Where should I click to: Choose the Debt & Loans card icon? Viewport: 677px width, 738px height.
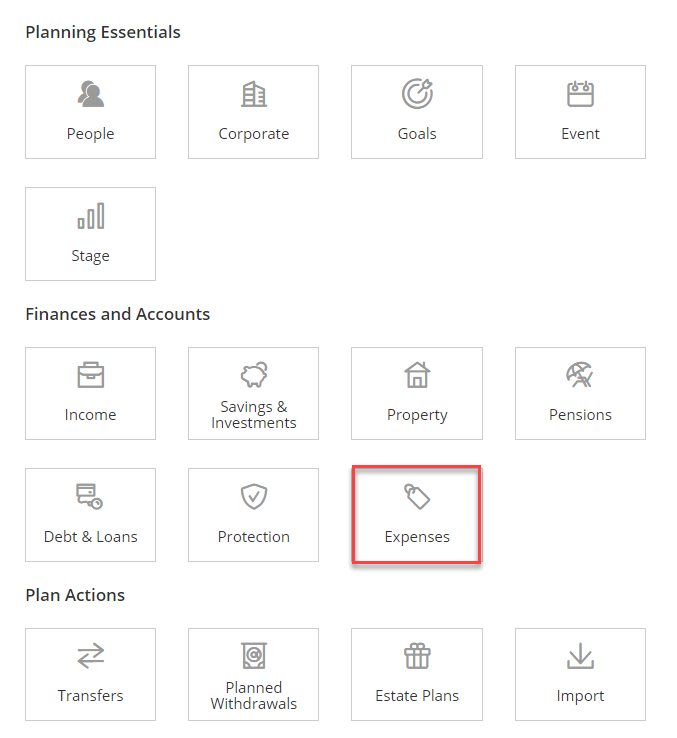(x=89, y=497)
